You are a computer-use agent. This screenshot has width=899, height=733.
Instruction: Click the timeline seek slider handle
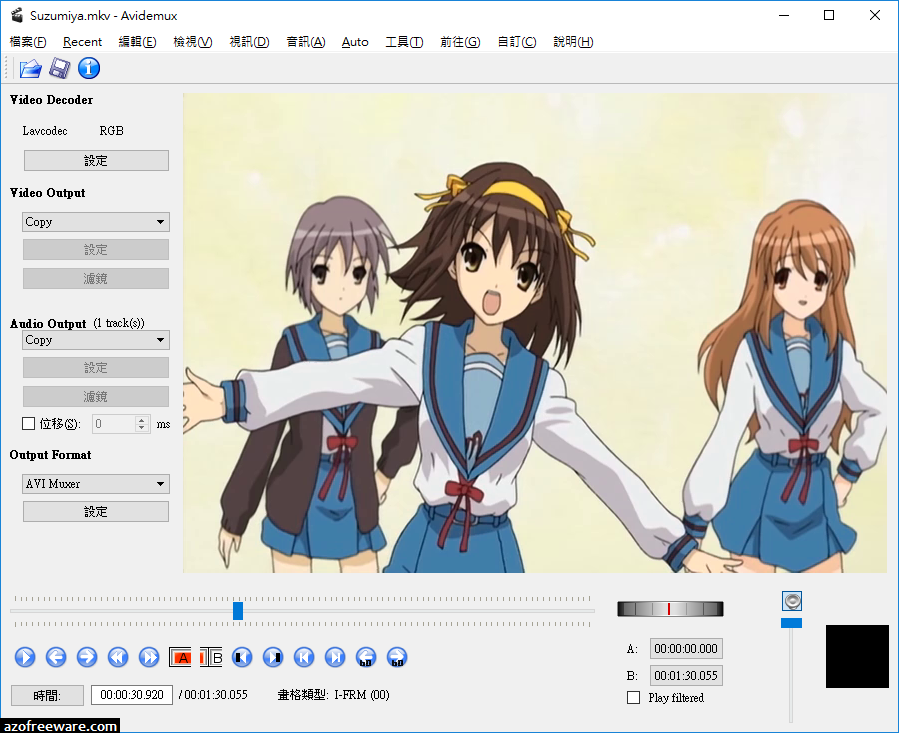coord(238,611)
